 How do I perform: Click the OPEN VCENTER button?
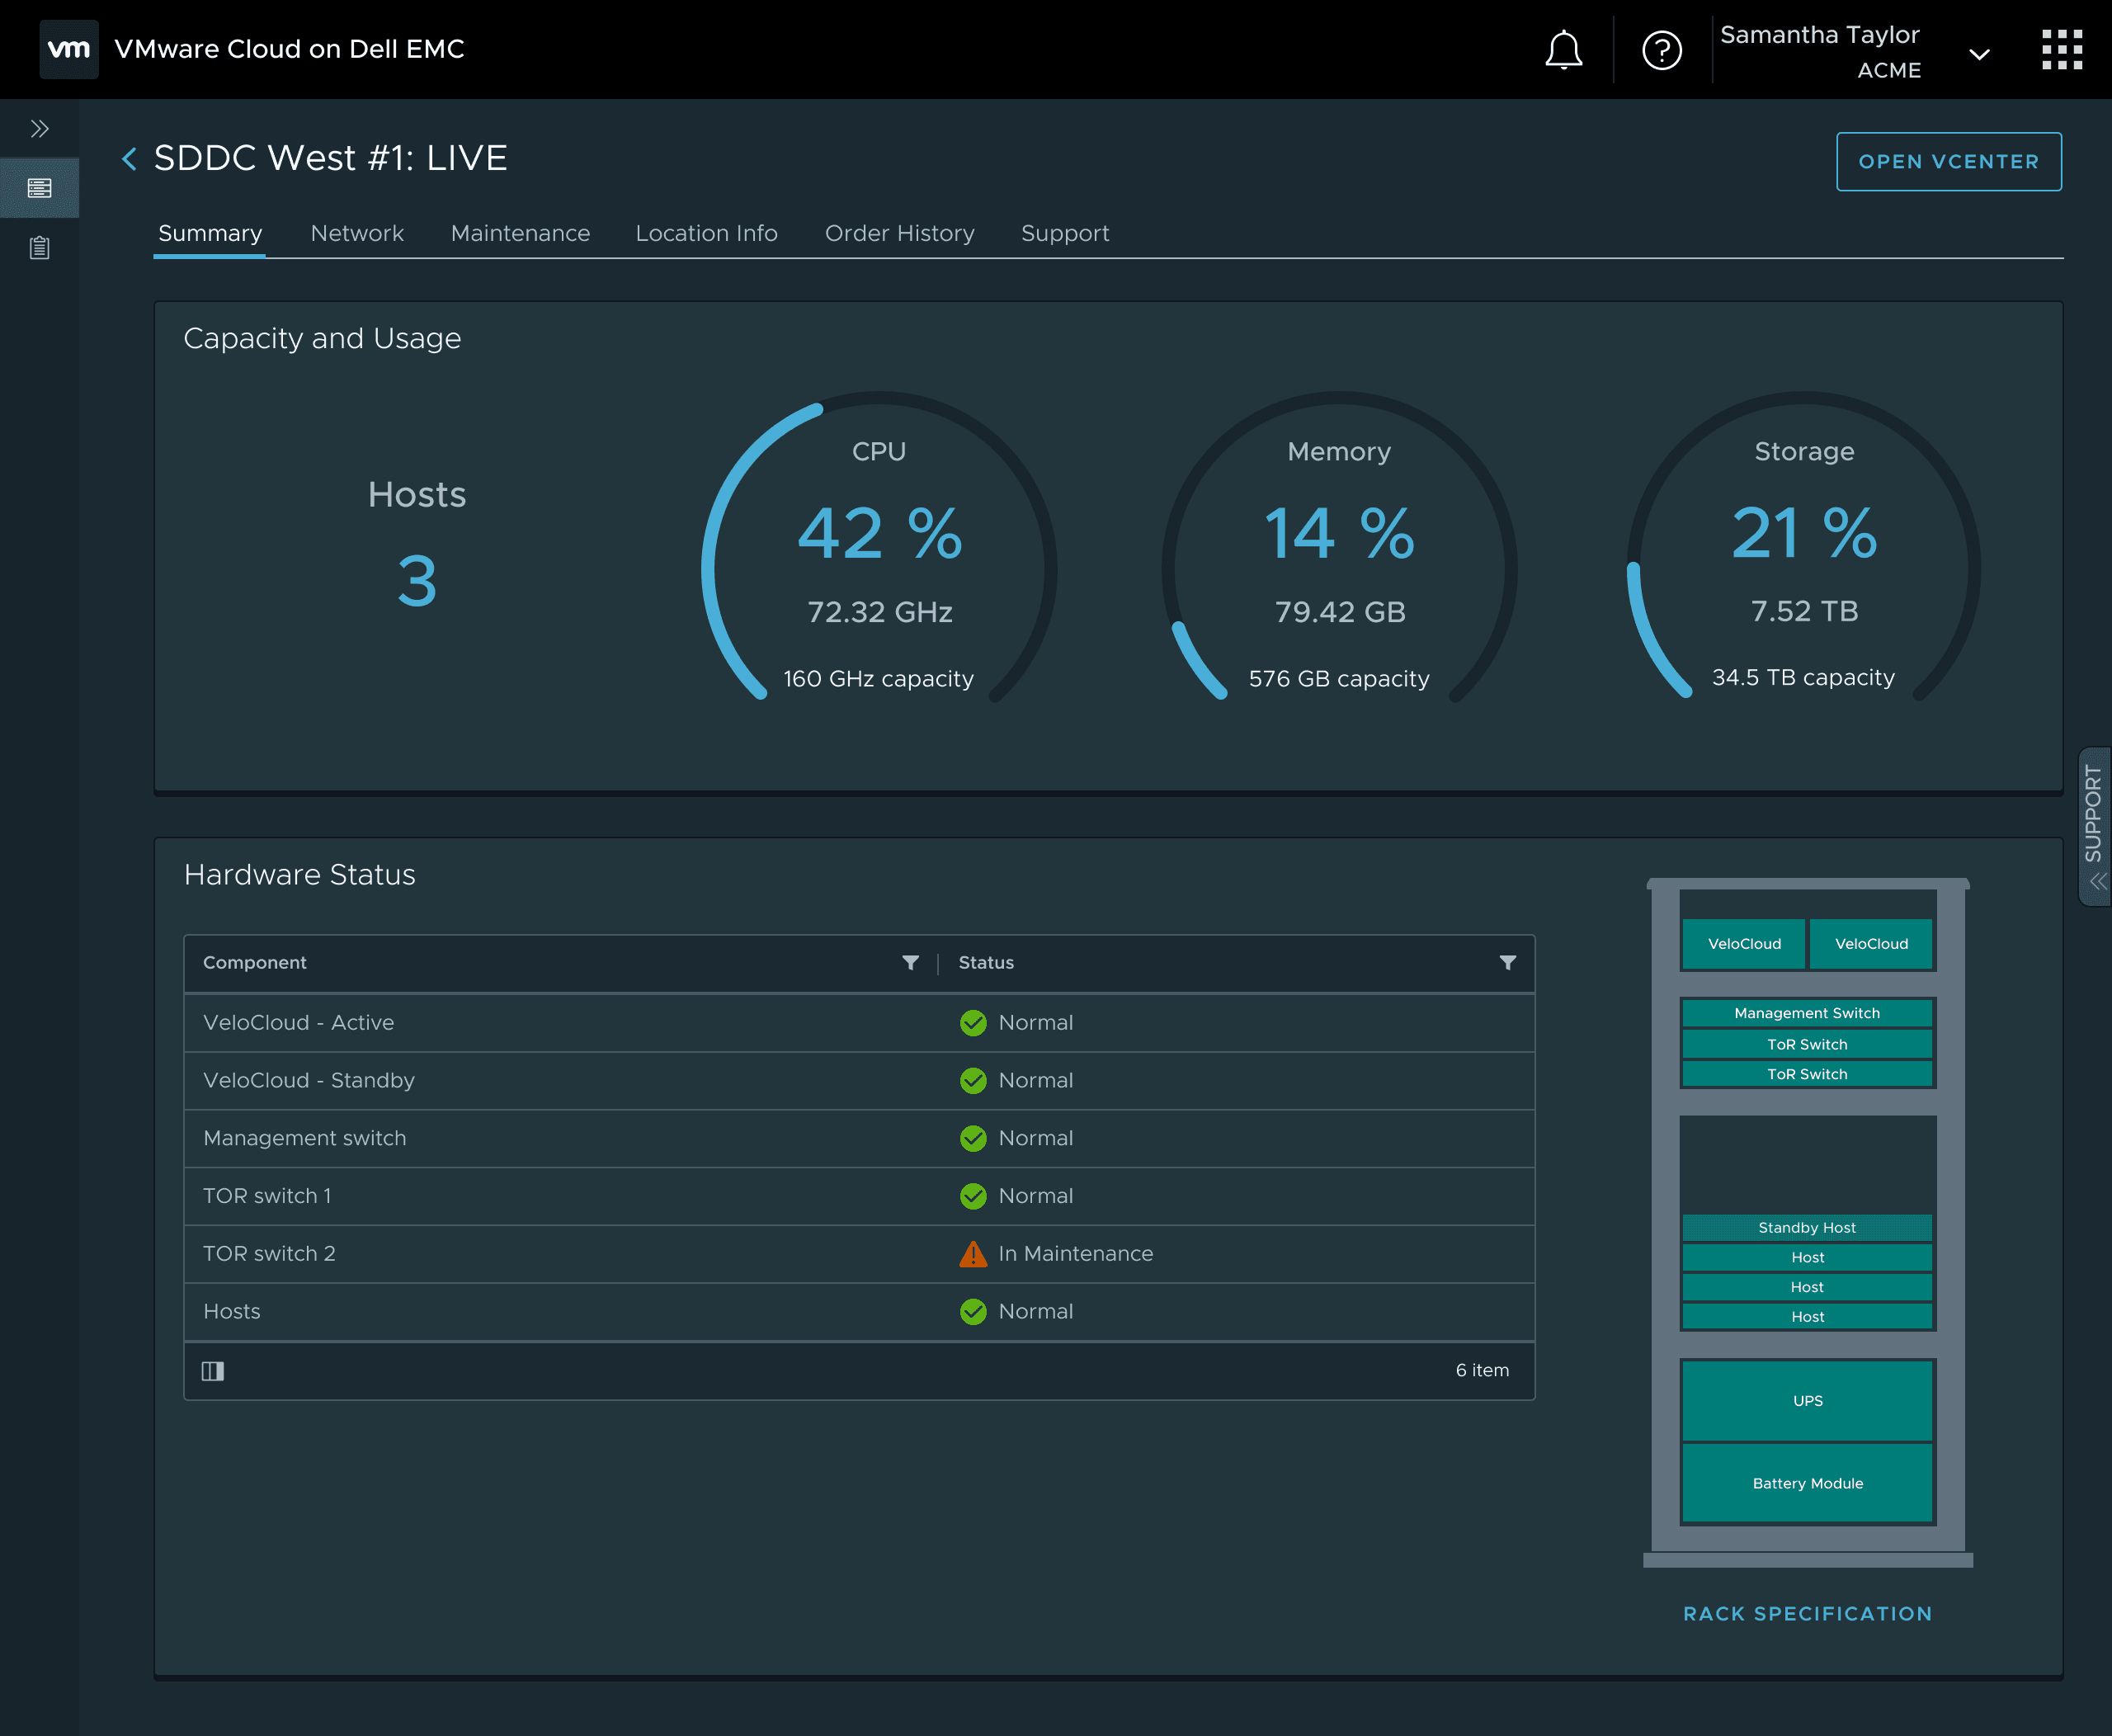point(1948,162)
